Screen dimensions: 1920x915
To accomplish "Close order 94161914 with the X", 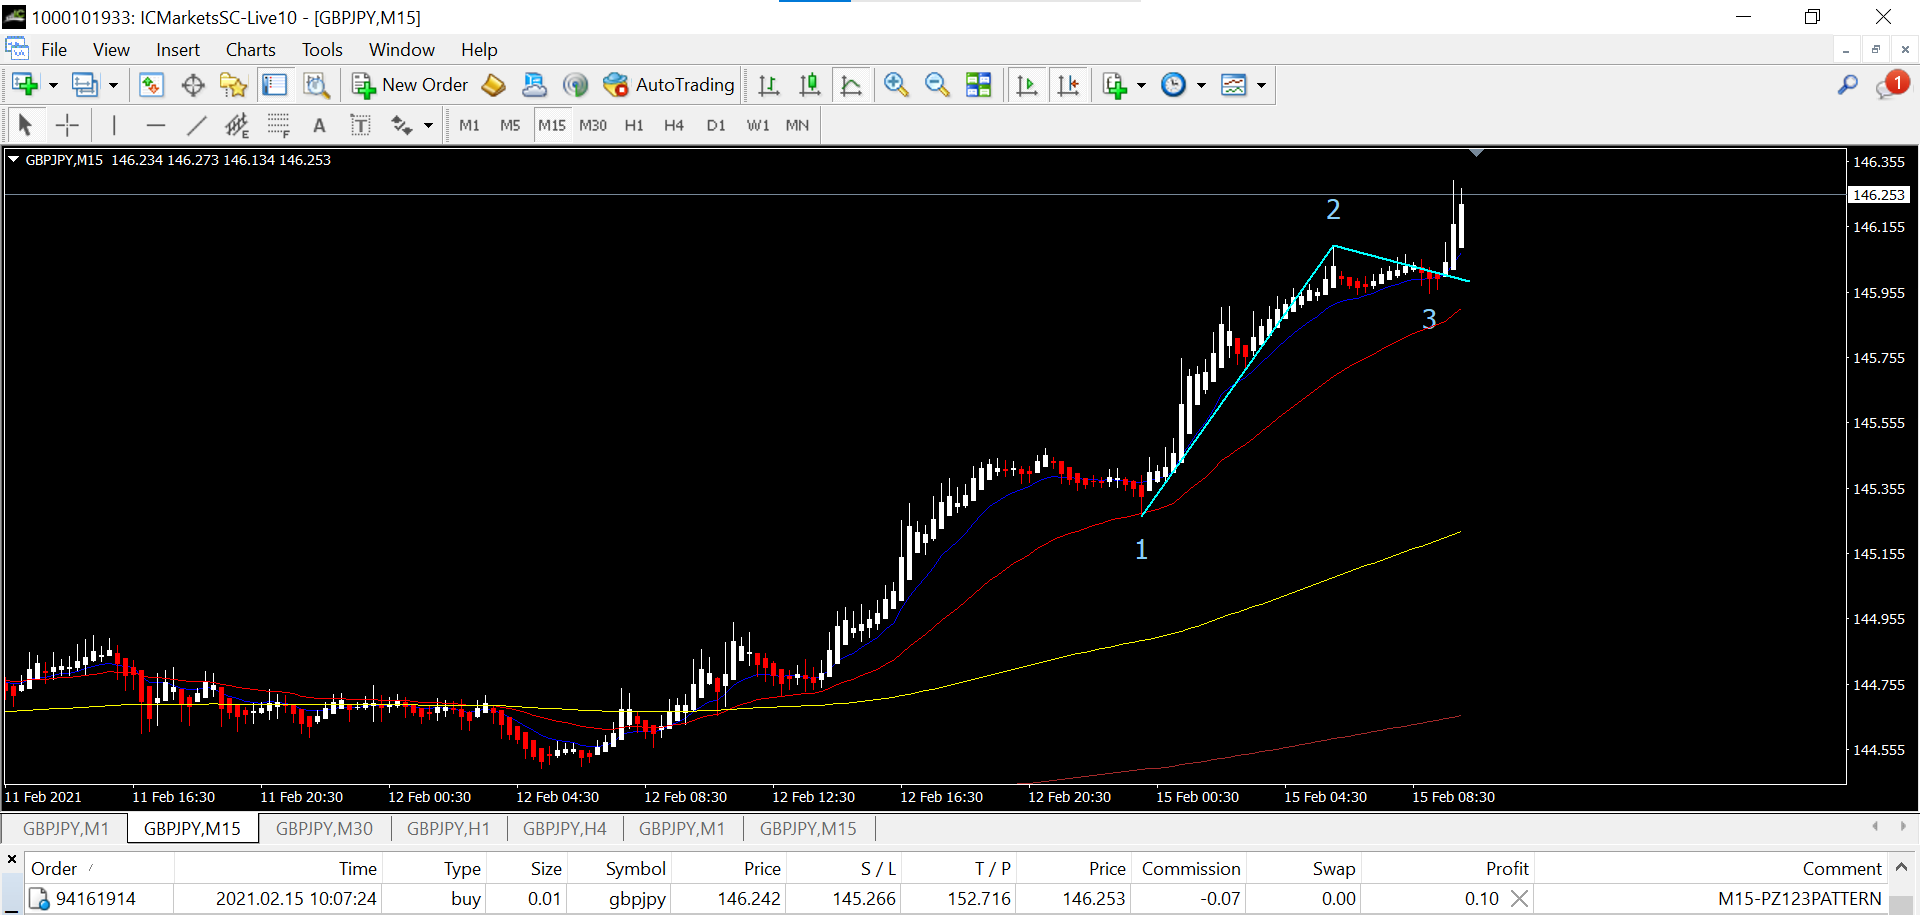I will tap(1519, 898).
